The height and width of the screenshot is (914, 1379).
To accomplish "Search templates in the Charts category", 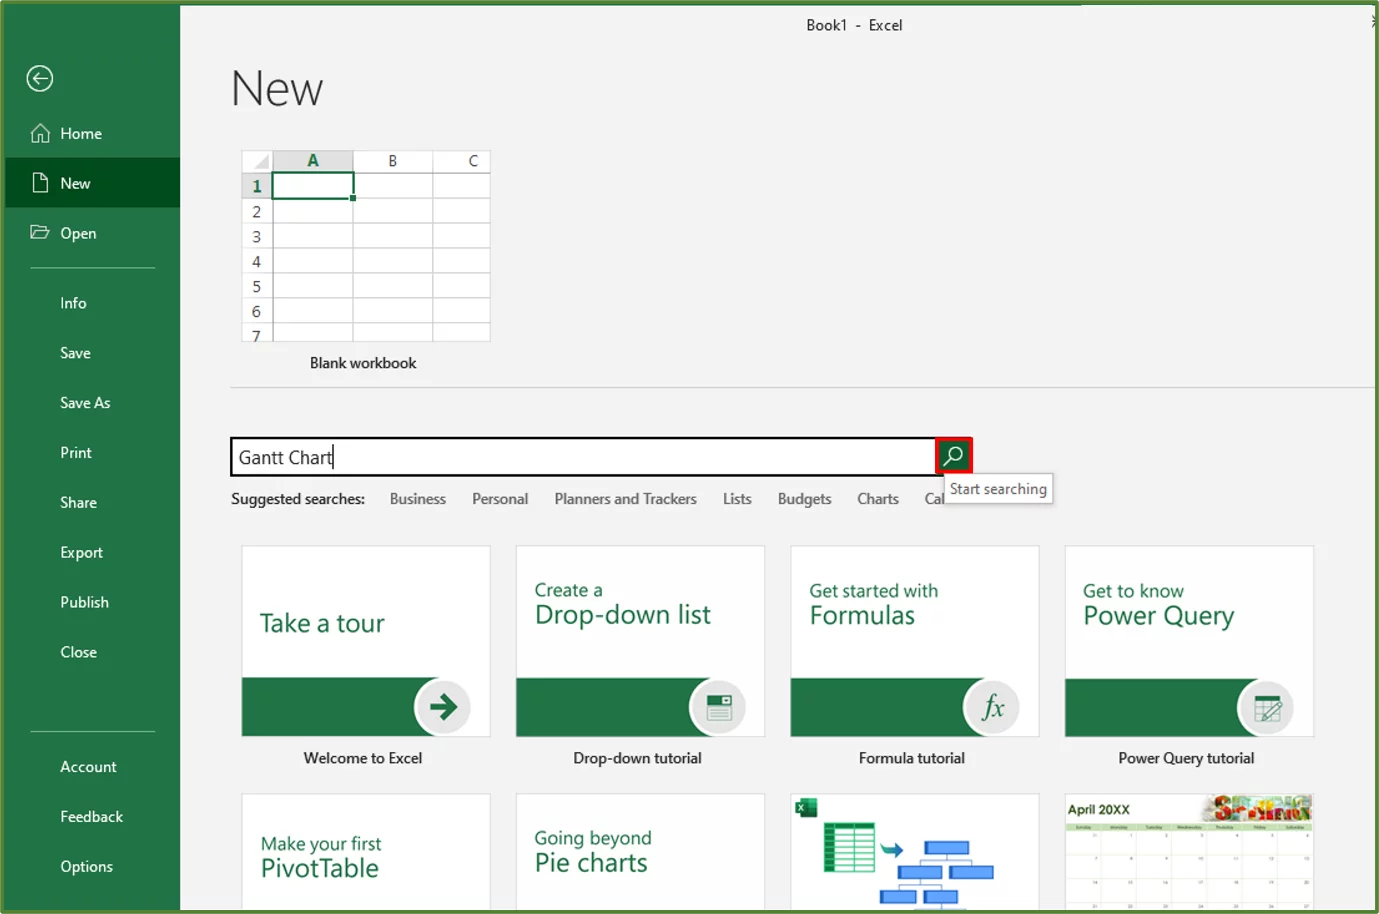I will coord(877,498).
